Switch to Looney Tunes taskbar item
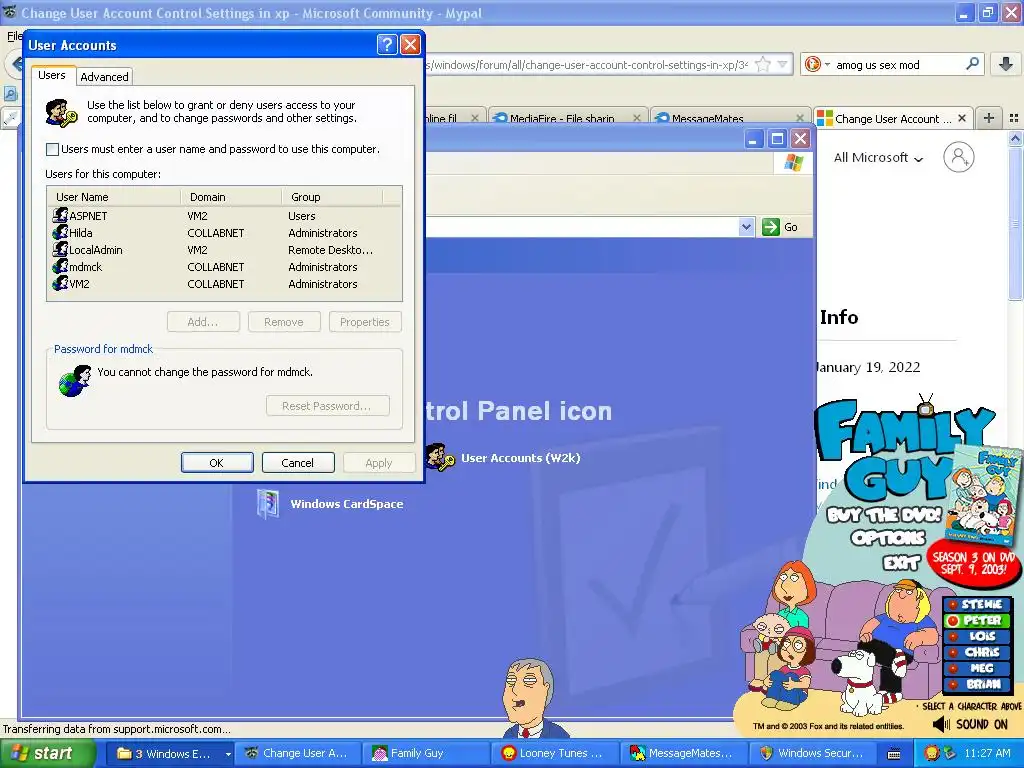 click(x=554, y=754)
